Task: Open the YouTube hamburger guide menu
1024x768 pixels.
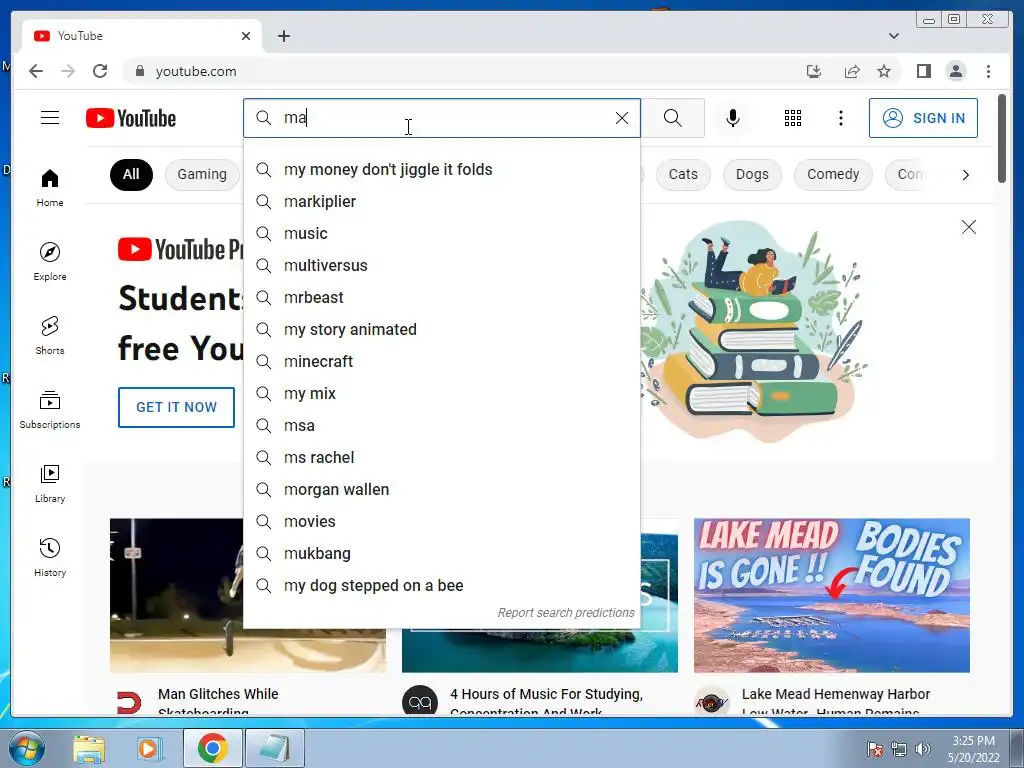Action: 50,118
